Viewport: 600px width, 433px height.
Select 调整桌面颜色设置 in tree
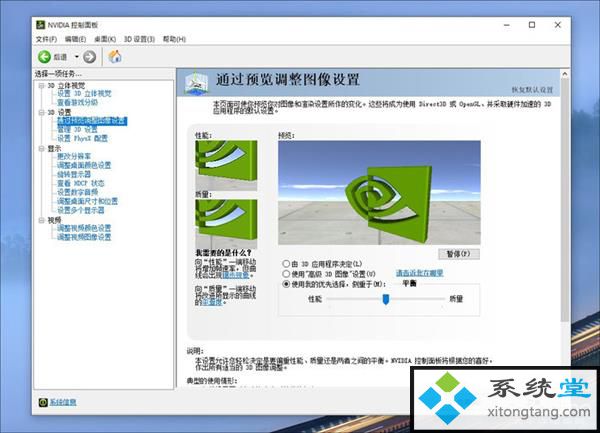84,165
